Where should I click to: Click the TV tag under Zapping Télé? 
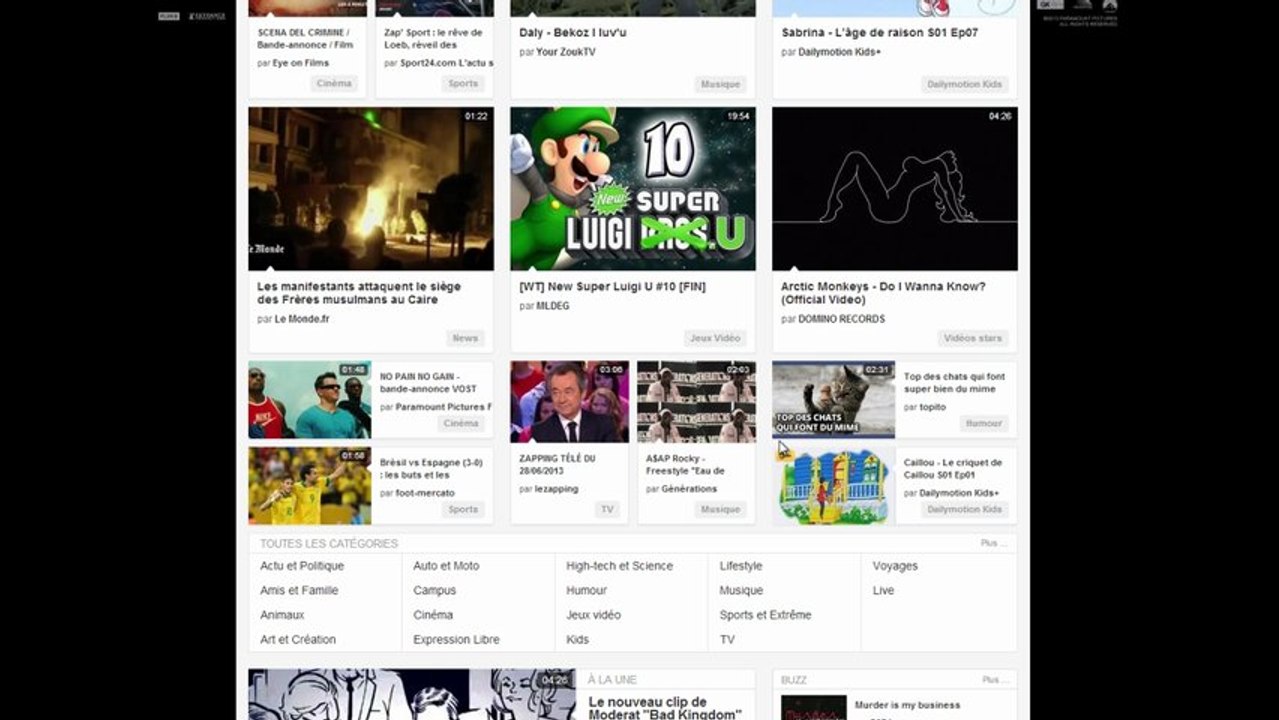607,509
